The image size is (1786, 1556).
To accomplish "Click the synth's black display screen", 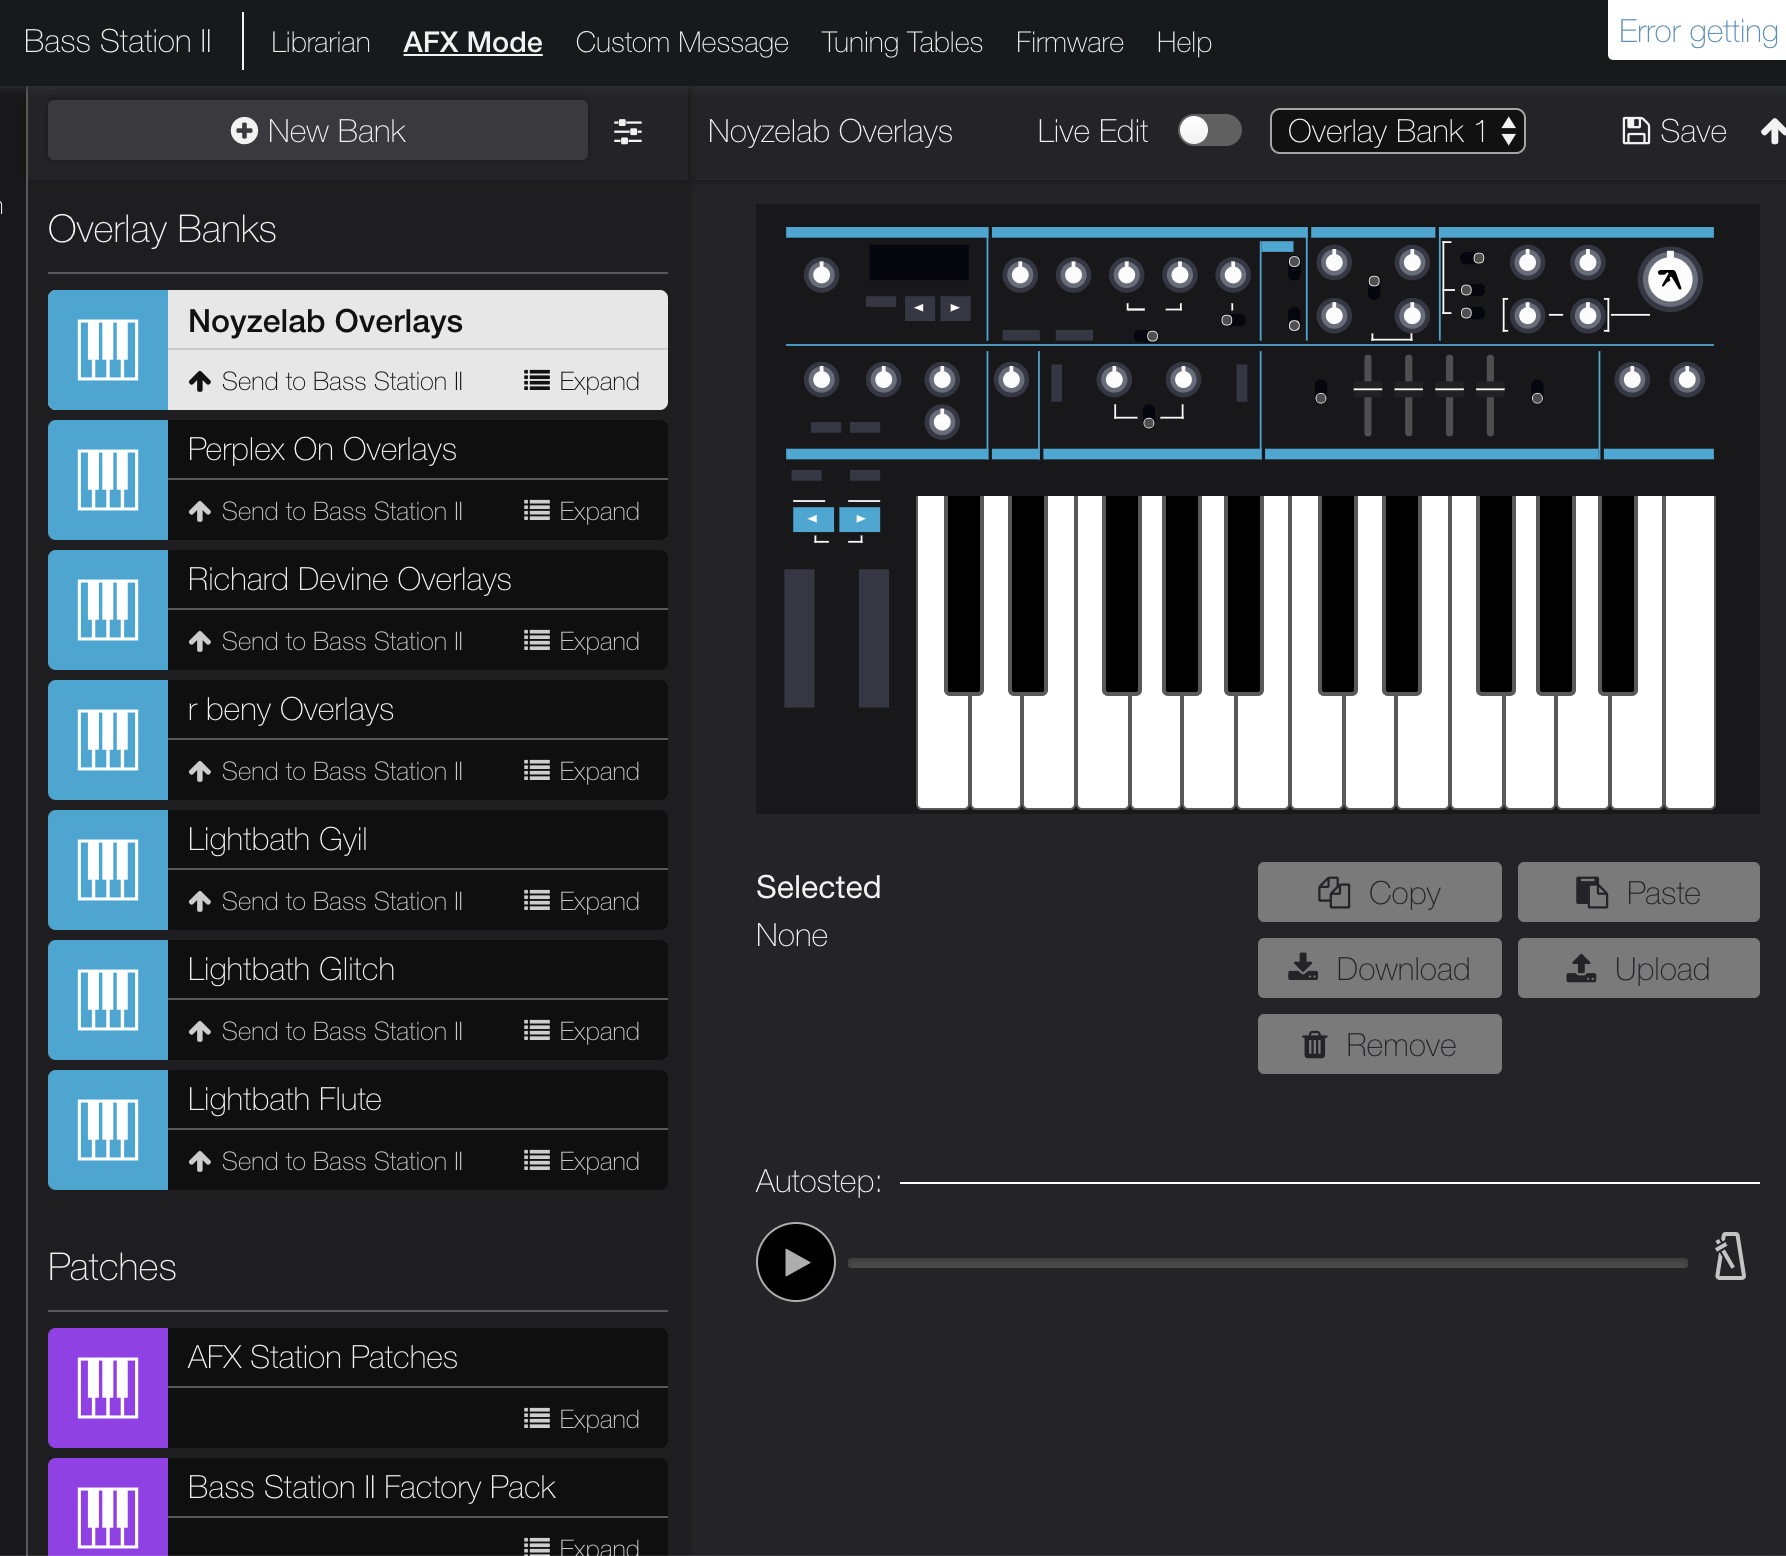I will (x=919, y=262).
